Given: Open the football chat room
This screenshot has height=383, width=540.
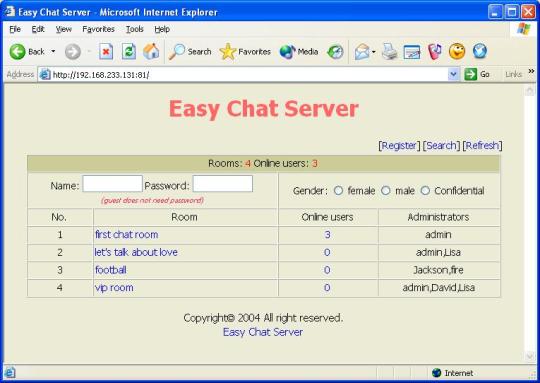Looking at the screenshot, I should pyautogui.click(x=111, y=270).
